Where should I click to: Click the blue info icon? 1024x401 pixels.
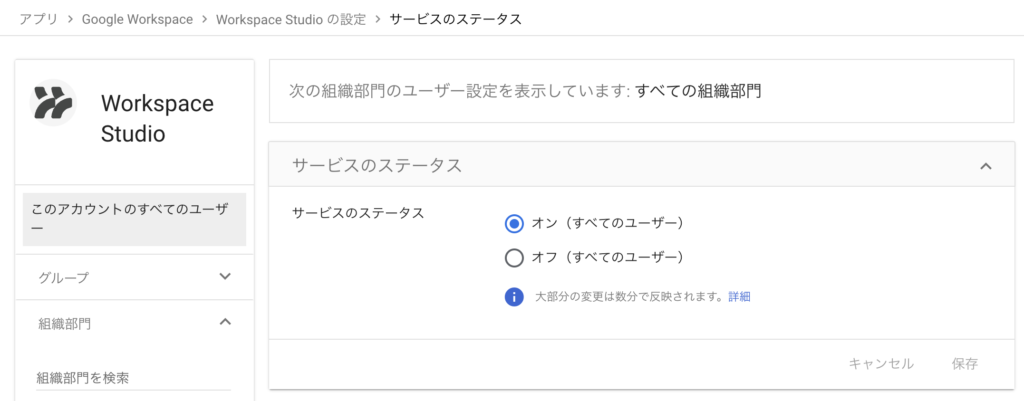point(515,297)
